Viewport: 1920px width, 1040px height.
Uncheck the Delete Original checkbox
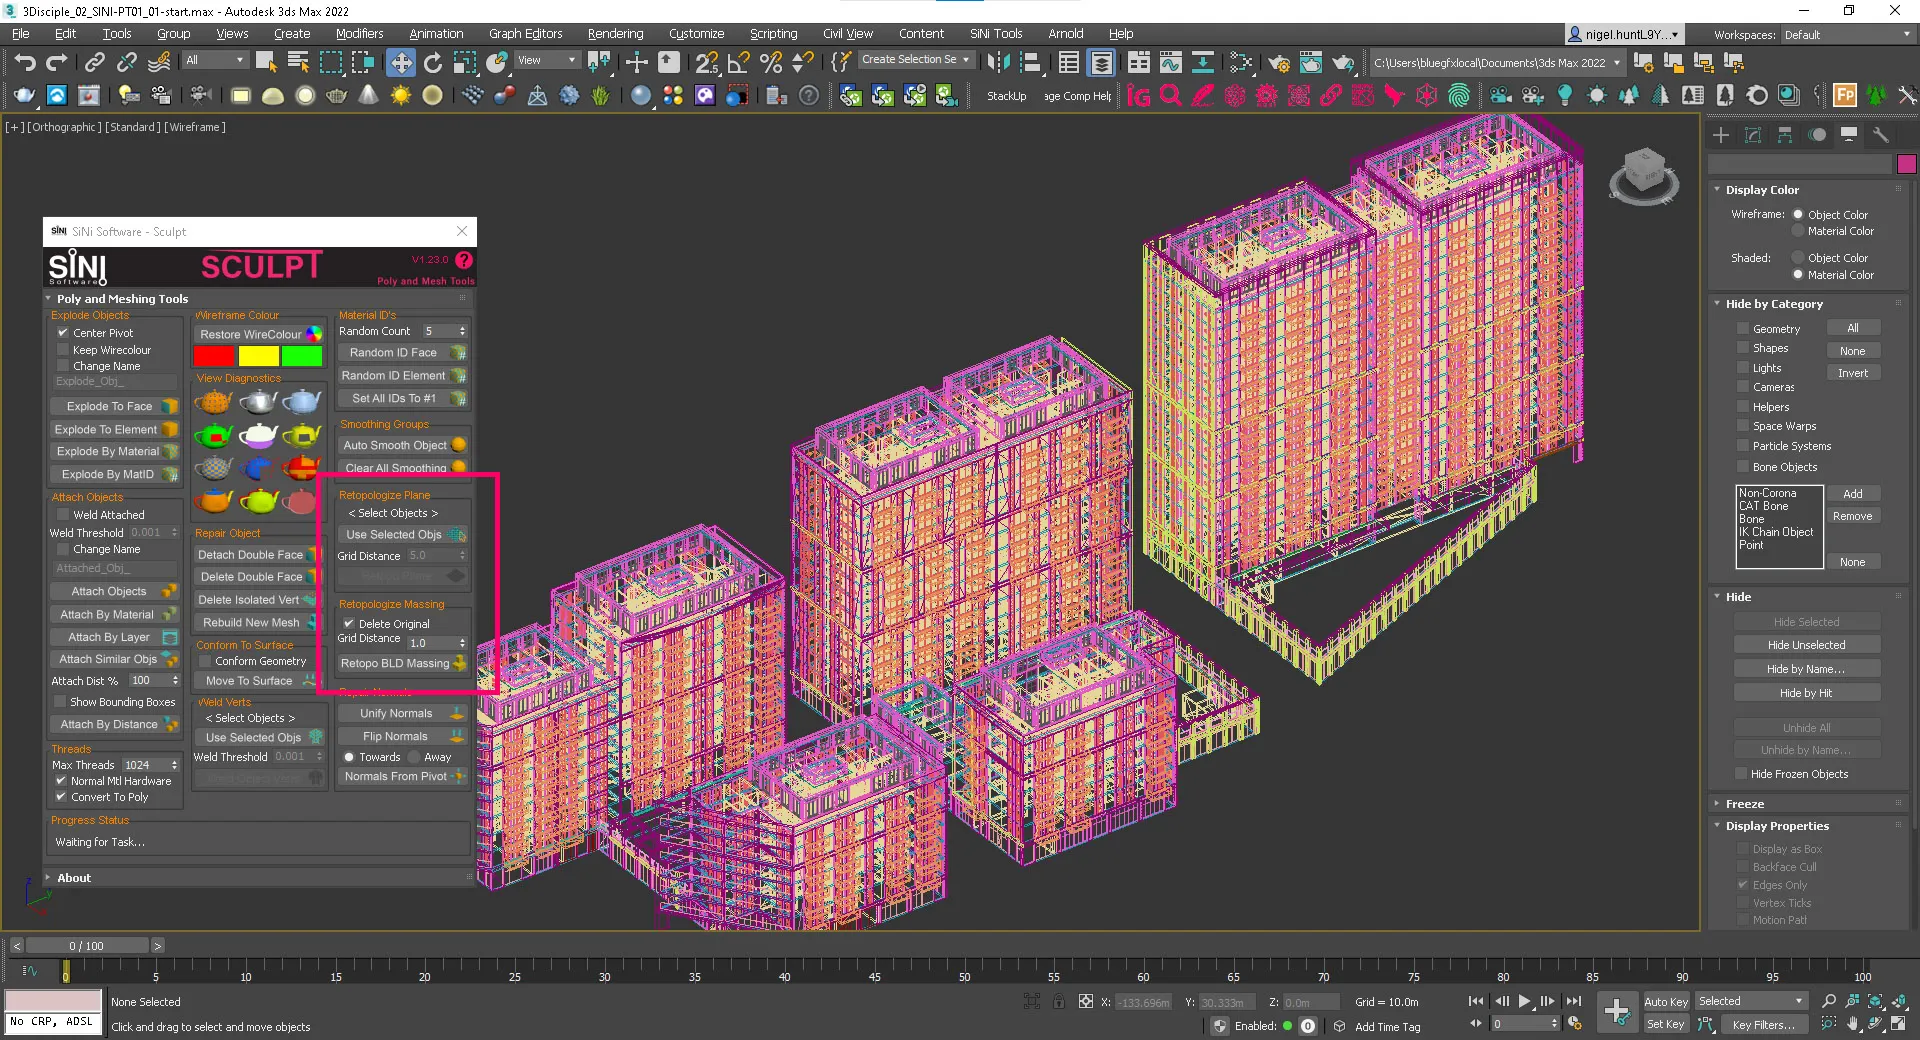(x=349, y=624)
